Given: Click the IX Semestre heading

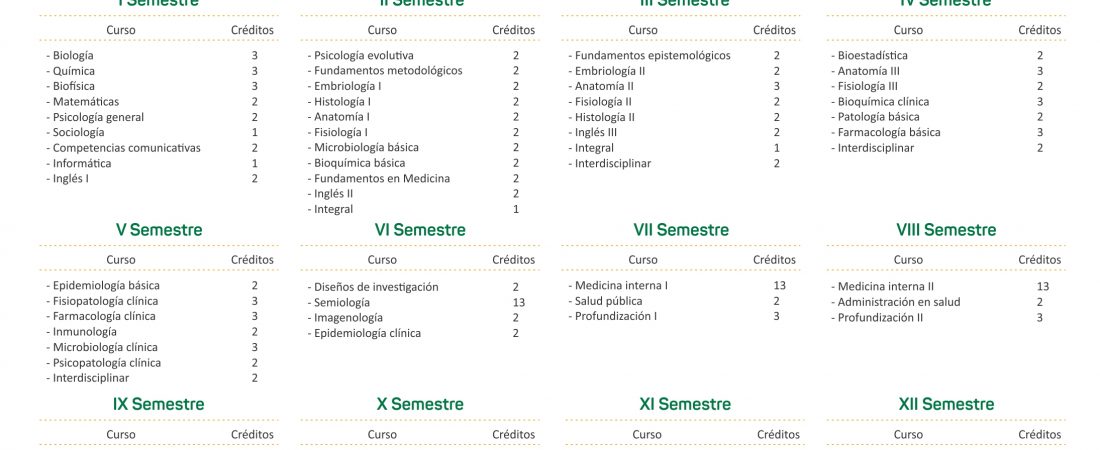Looking at the screenshot, I should click(x=159, y=404).
